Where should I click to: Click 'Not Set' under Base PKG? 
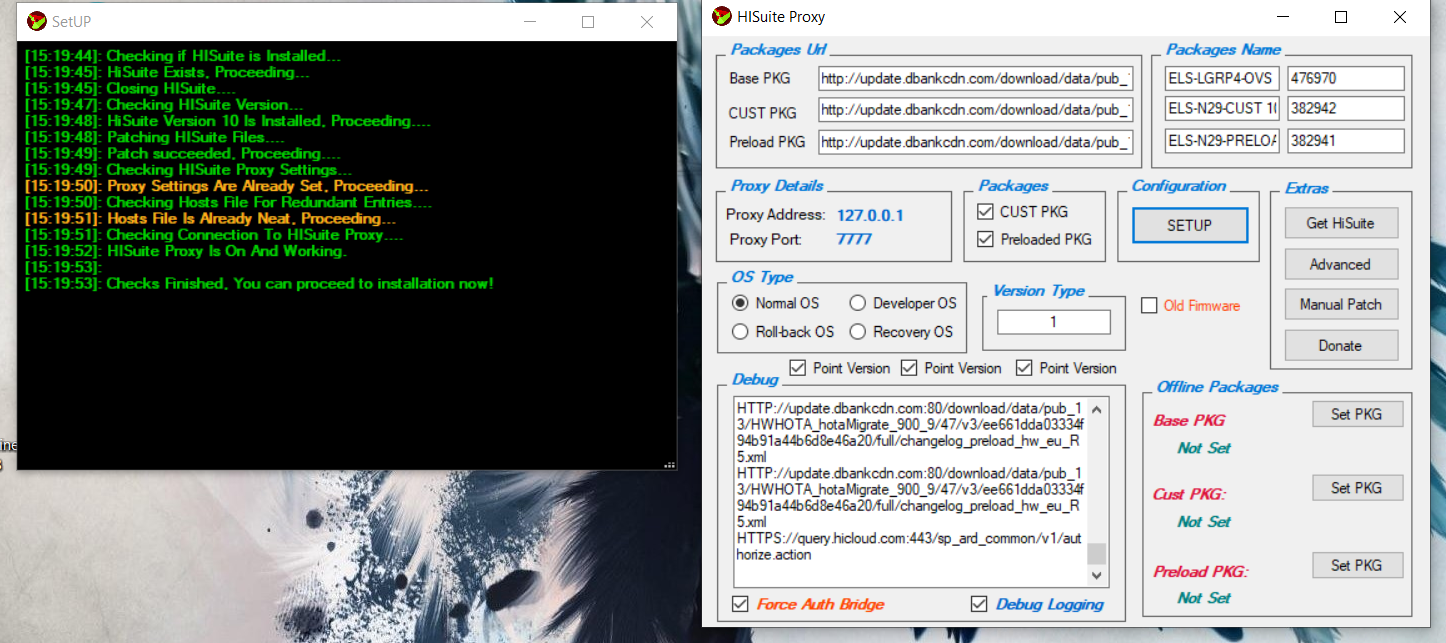point(1204,448)
